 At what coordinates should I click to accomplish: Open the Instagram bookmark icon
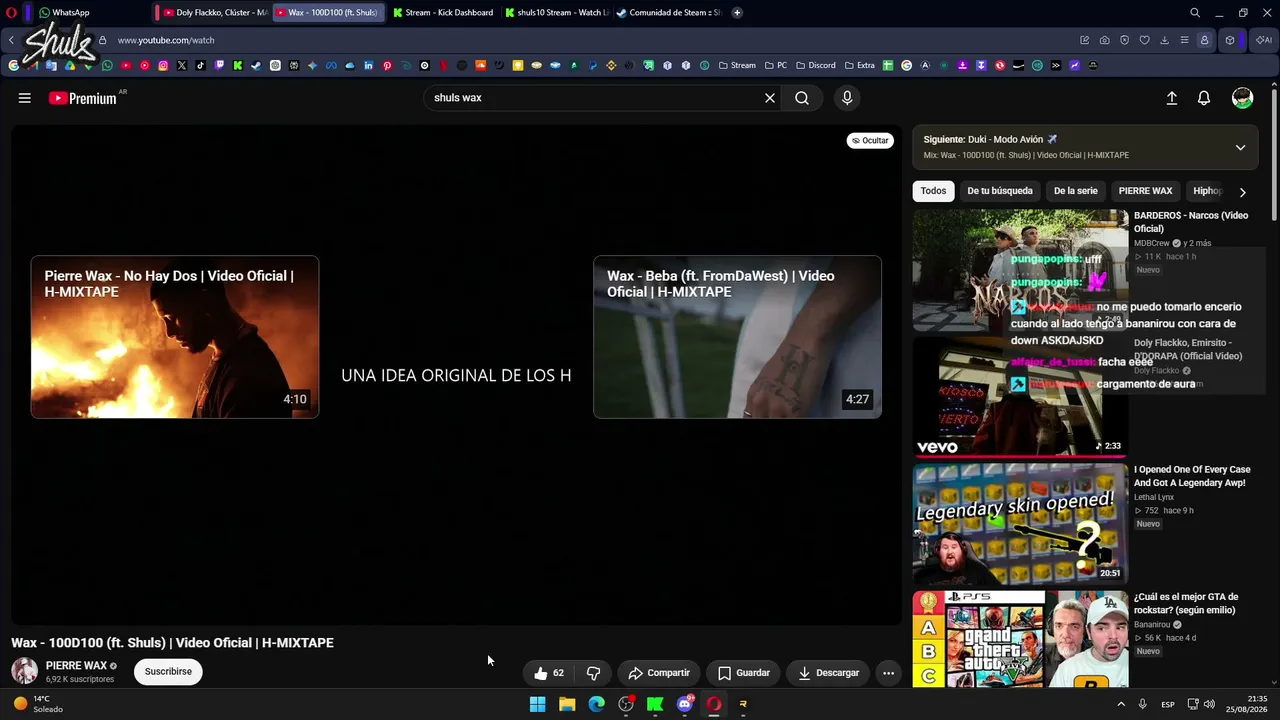point(163,66)
